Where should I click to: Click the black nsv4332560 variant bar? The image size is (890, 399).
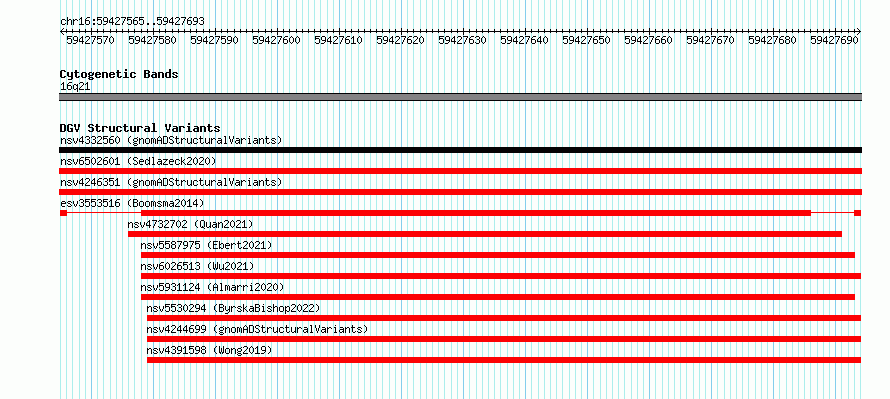pos(460,150)
